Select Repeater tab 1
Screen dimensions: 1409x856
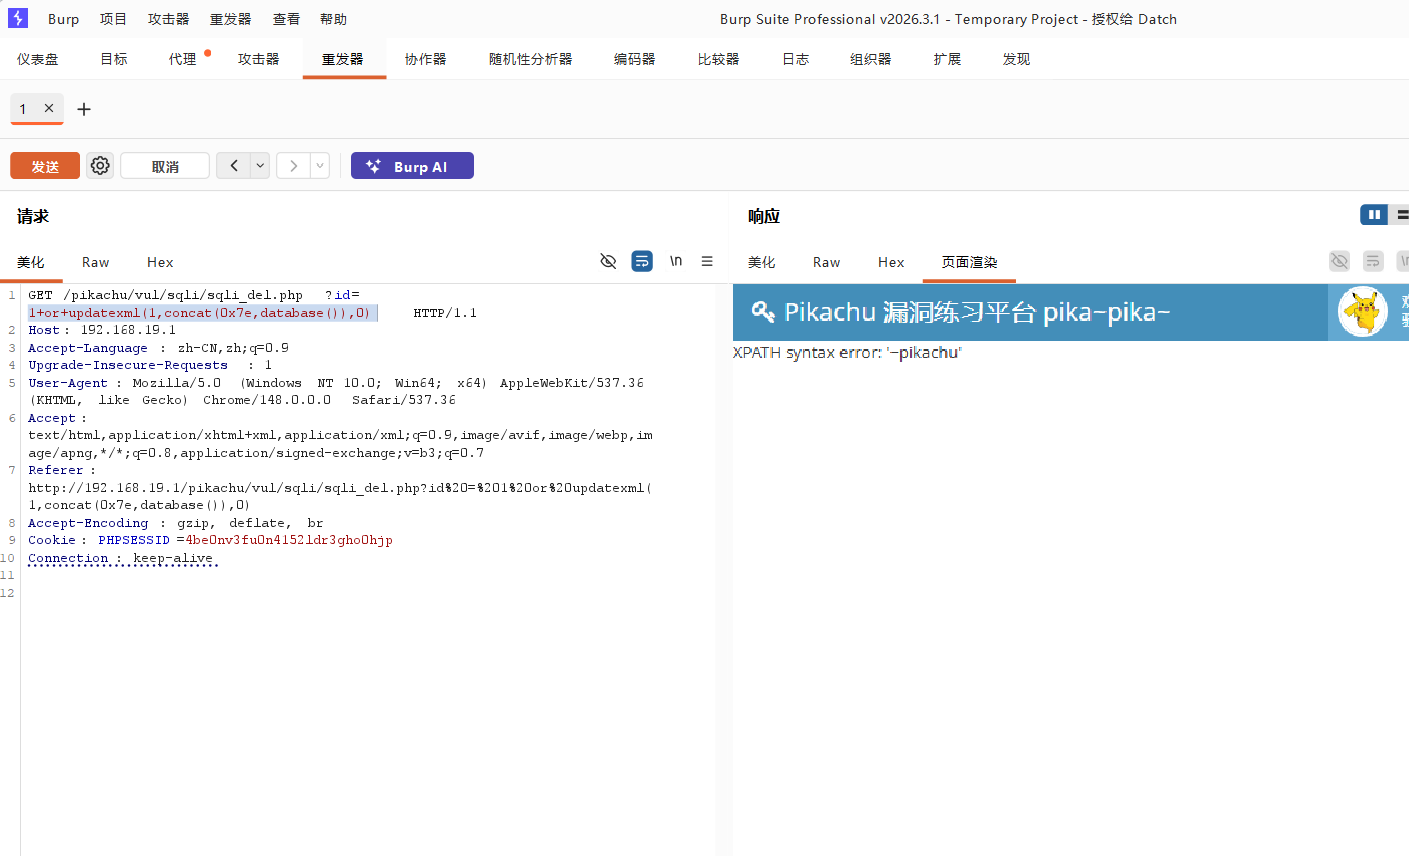pyautogui.click(x=23, y=108)
